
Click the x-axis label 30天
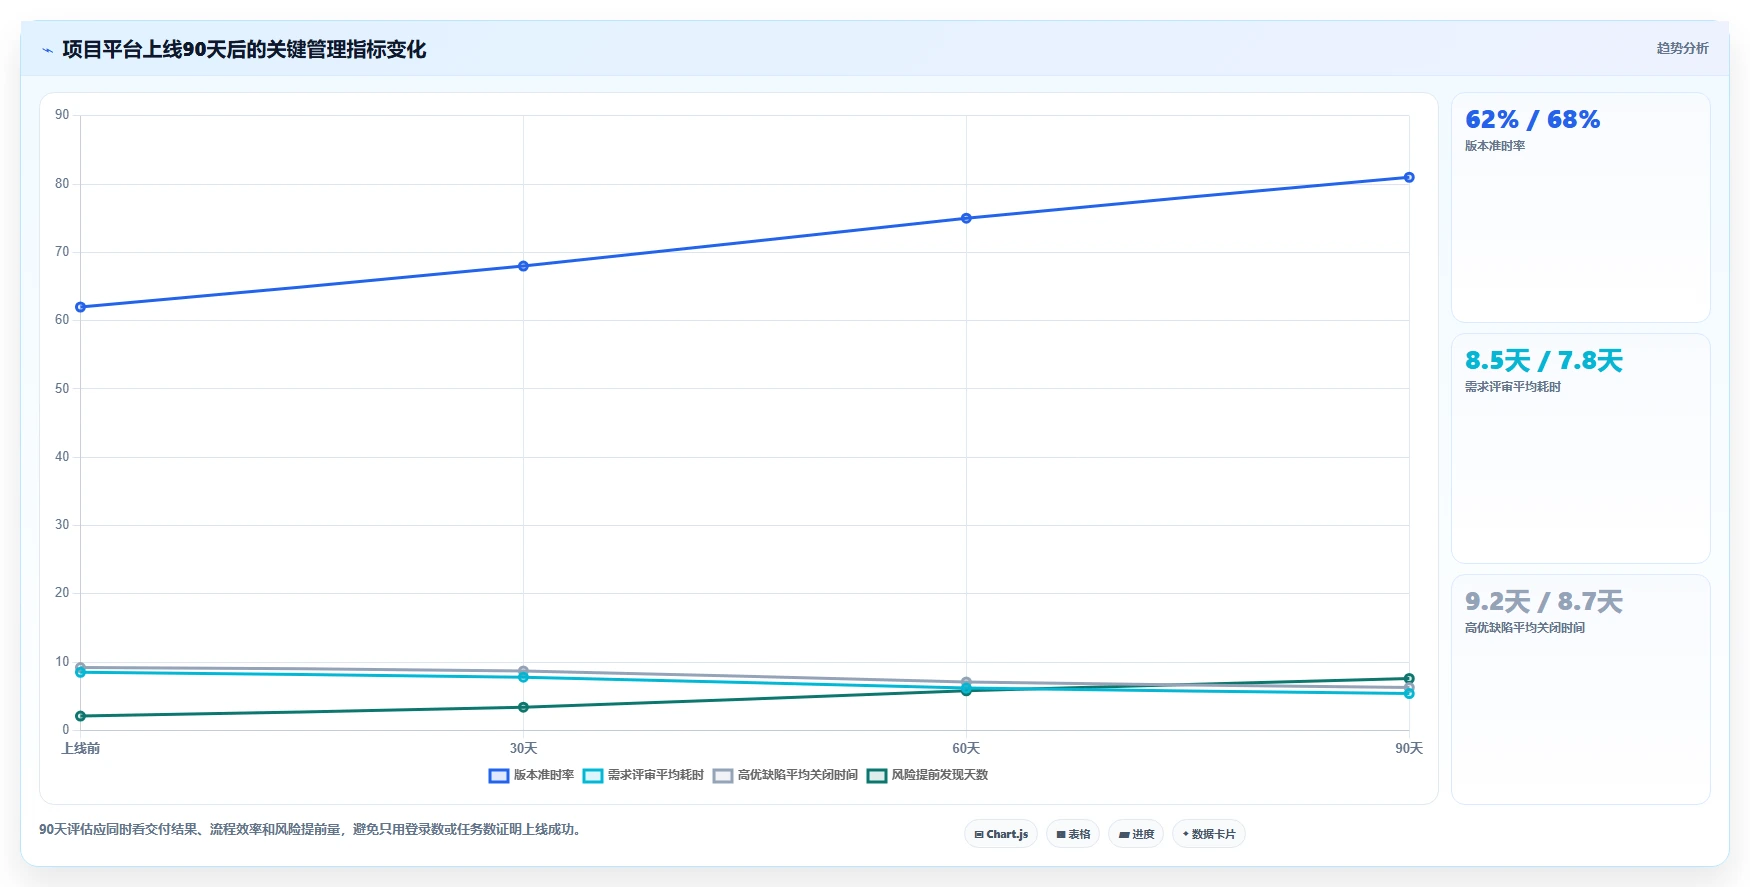tap(523, 748)
